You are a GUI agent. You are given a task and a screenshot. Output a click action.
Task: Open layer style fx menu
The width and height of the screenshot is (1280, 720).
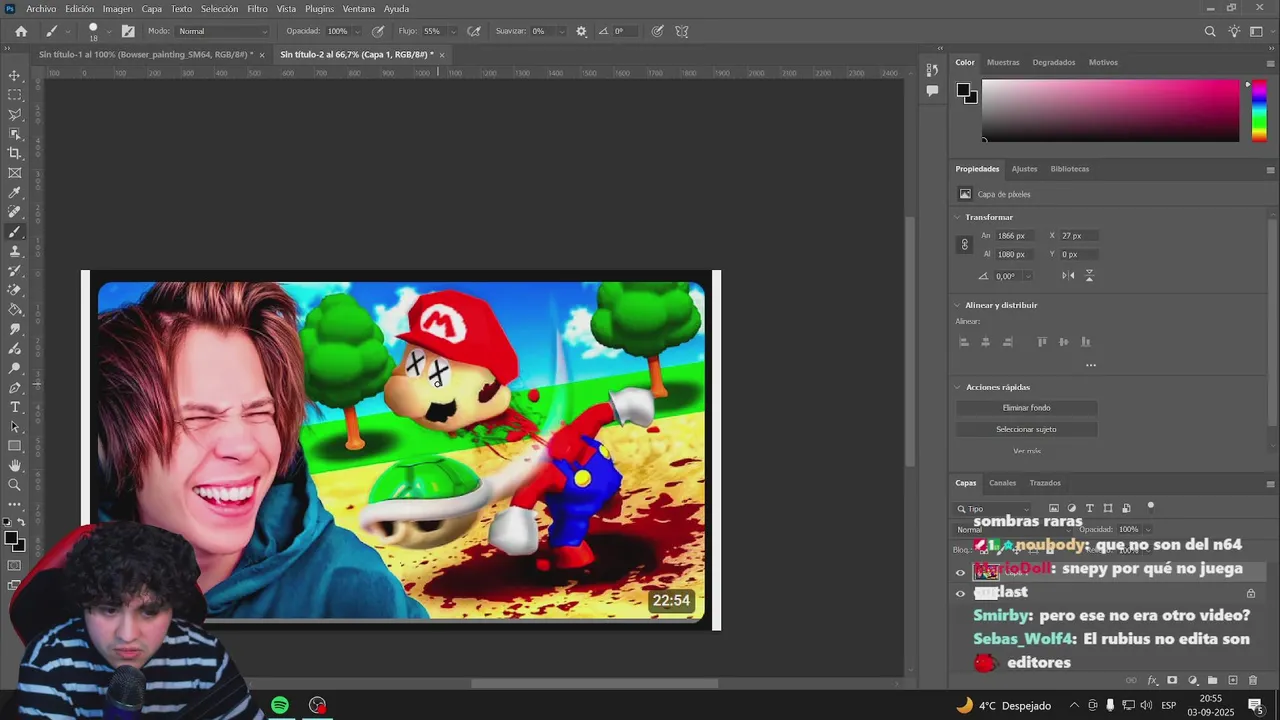click(x=1152, y=680)
